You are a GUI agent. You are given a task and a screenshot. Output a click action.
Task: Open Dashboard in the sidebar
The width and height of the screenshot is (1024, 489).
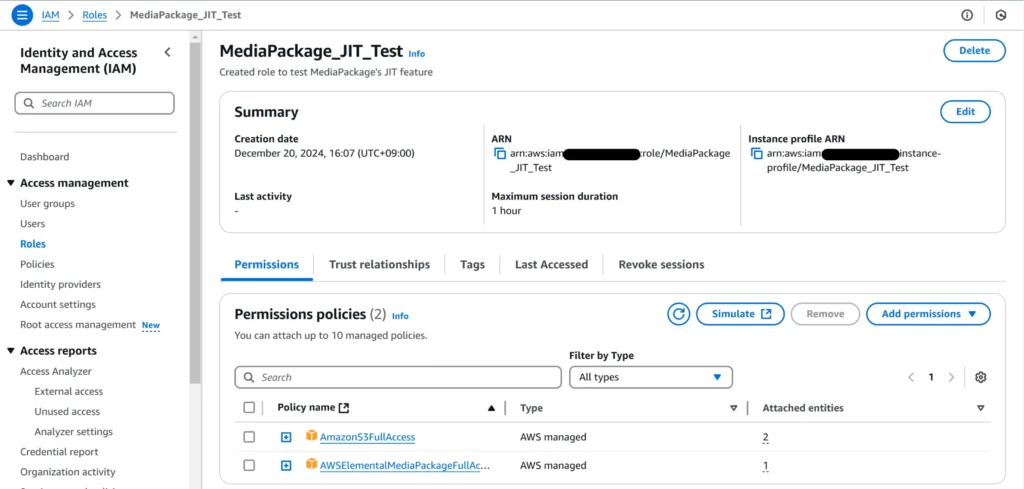(44, 157)
